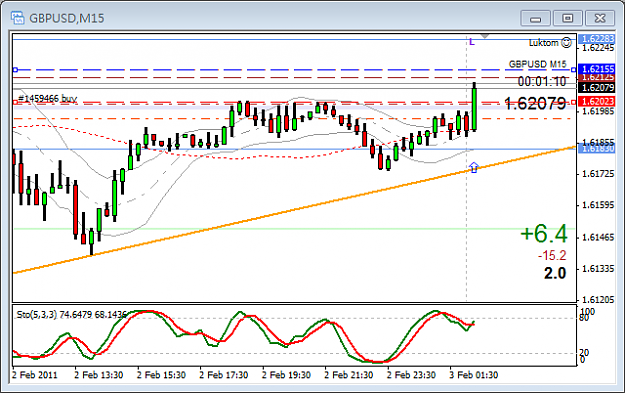
Task: Click the black 1.62079 current price tag
Action: point(597,87)
